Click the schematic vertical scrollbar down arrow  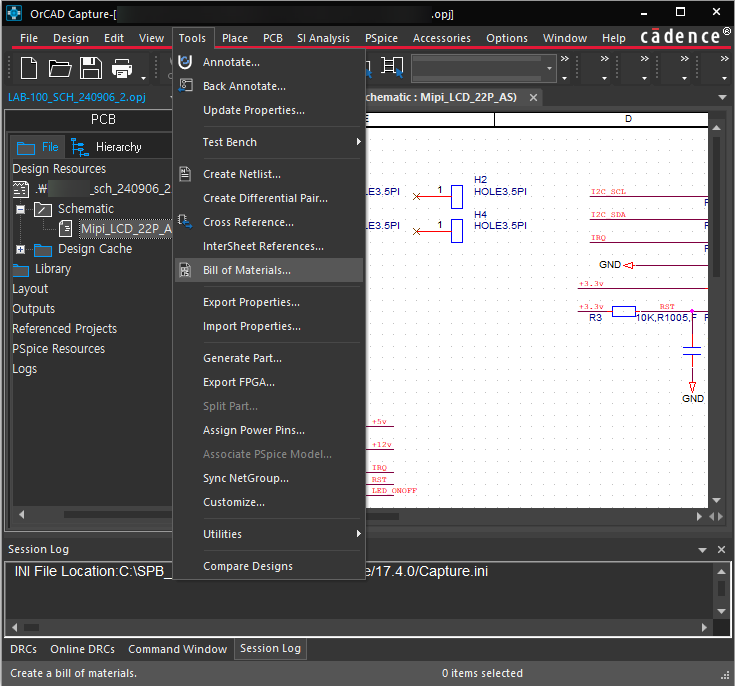point(716,500)
